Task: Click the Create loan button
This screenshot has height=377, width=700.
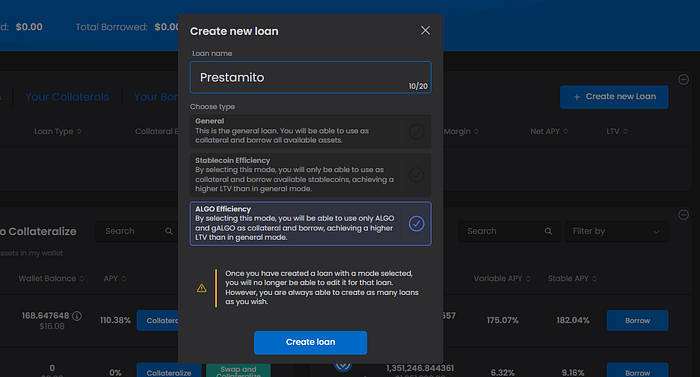Action: [310, 342]
